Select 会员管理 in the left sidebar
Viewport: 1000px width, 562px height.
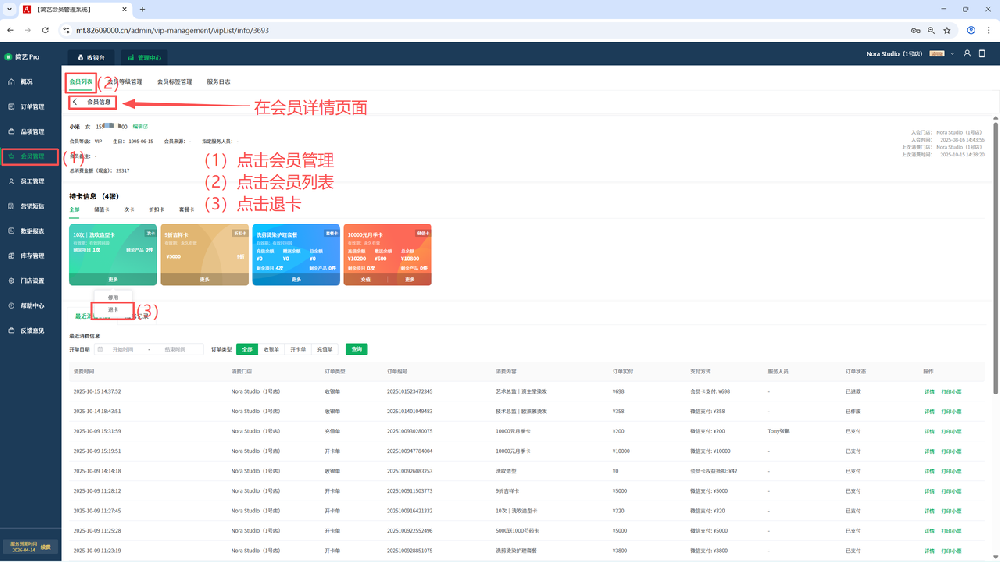[x=31, y=156]
